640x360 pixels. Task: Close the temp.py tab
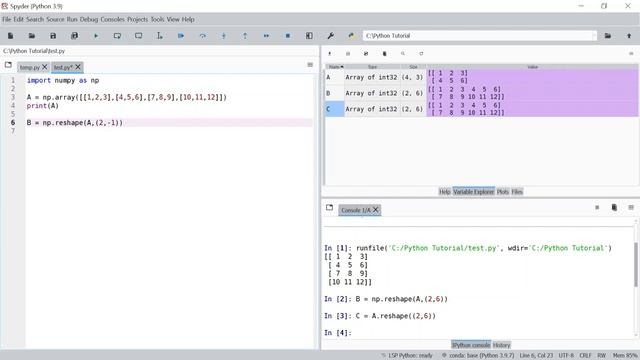click(45, 67)
